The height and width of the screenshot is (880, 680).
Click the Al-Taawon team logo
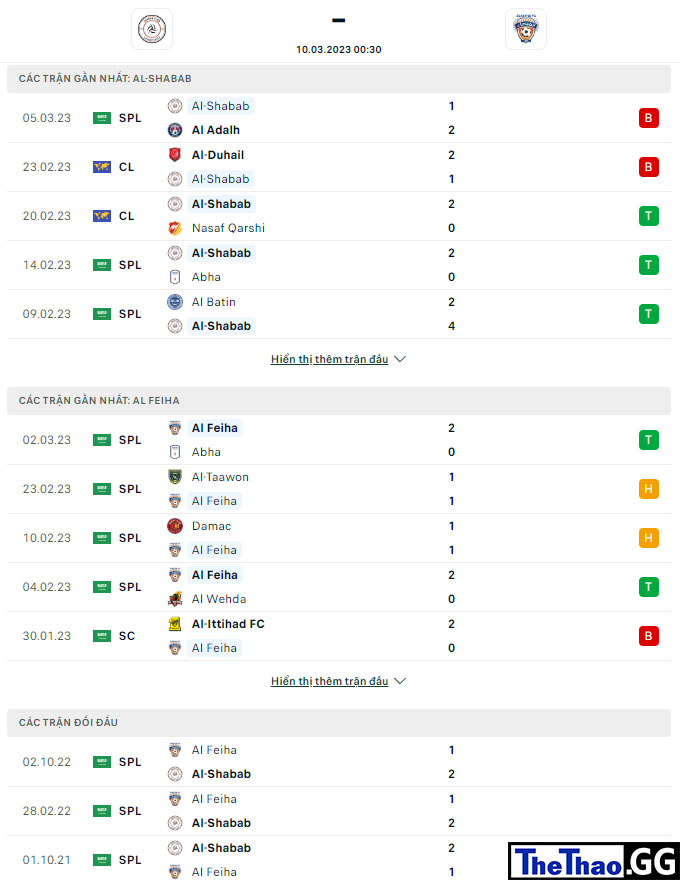tap(175, 477)
